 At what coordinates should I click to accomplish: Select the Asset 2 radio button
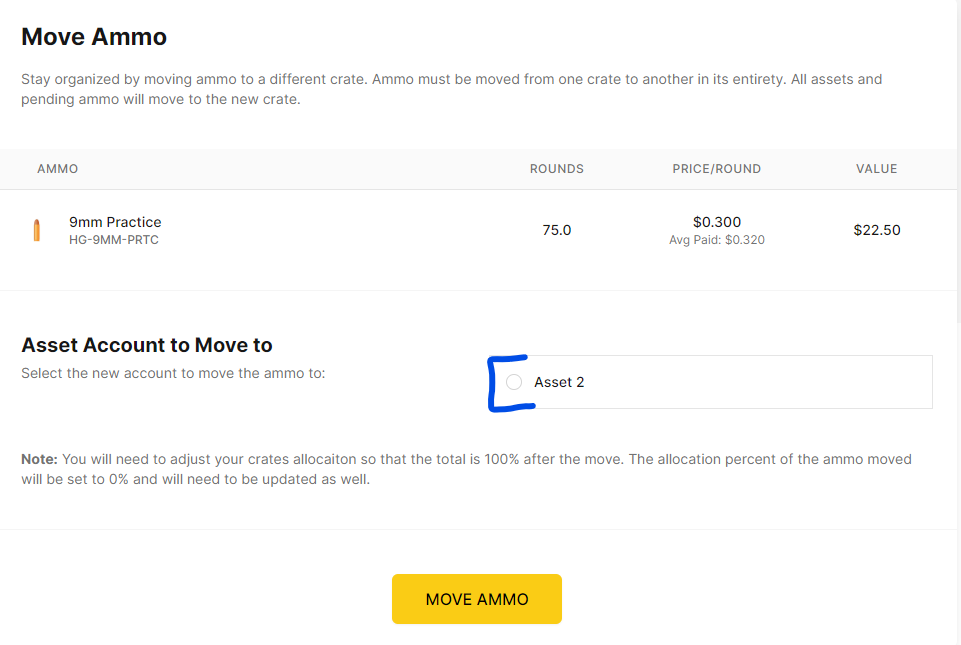[514, 382]
